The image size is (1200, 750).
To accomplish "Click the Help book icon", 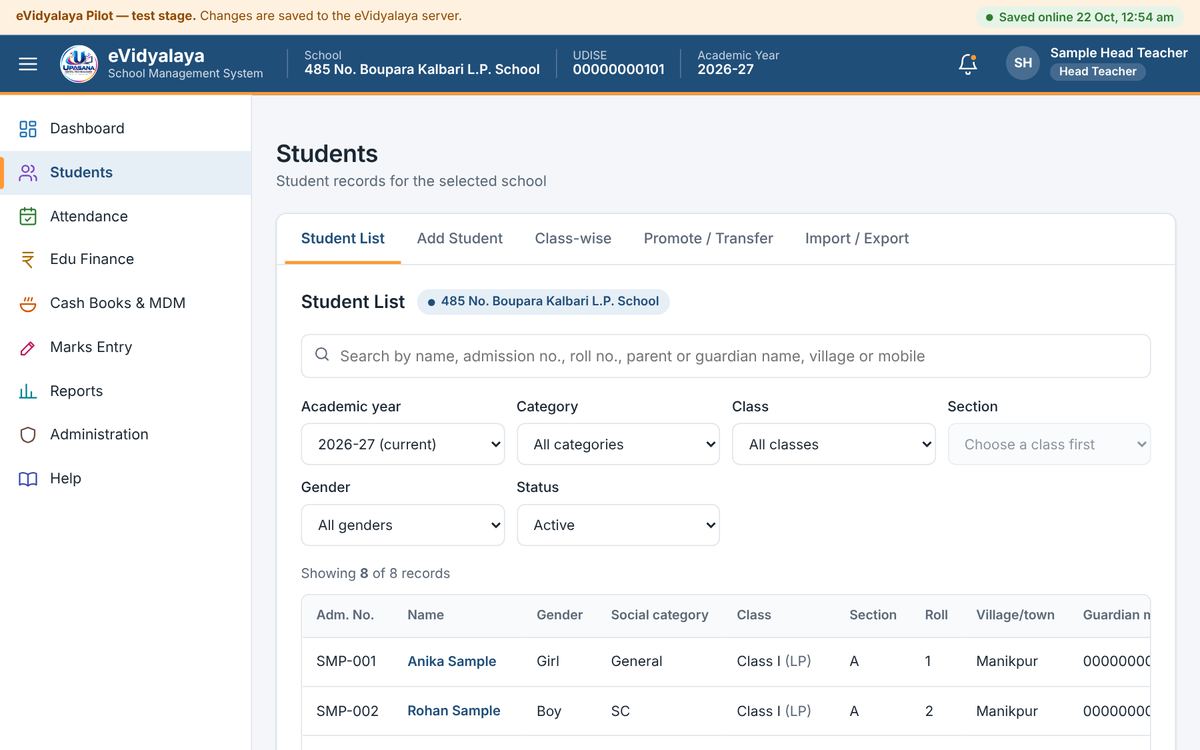I will (28, 479).
